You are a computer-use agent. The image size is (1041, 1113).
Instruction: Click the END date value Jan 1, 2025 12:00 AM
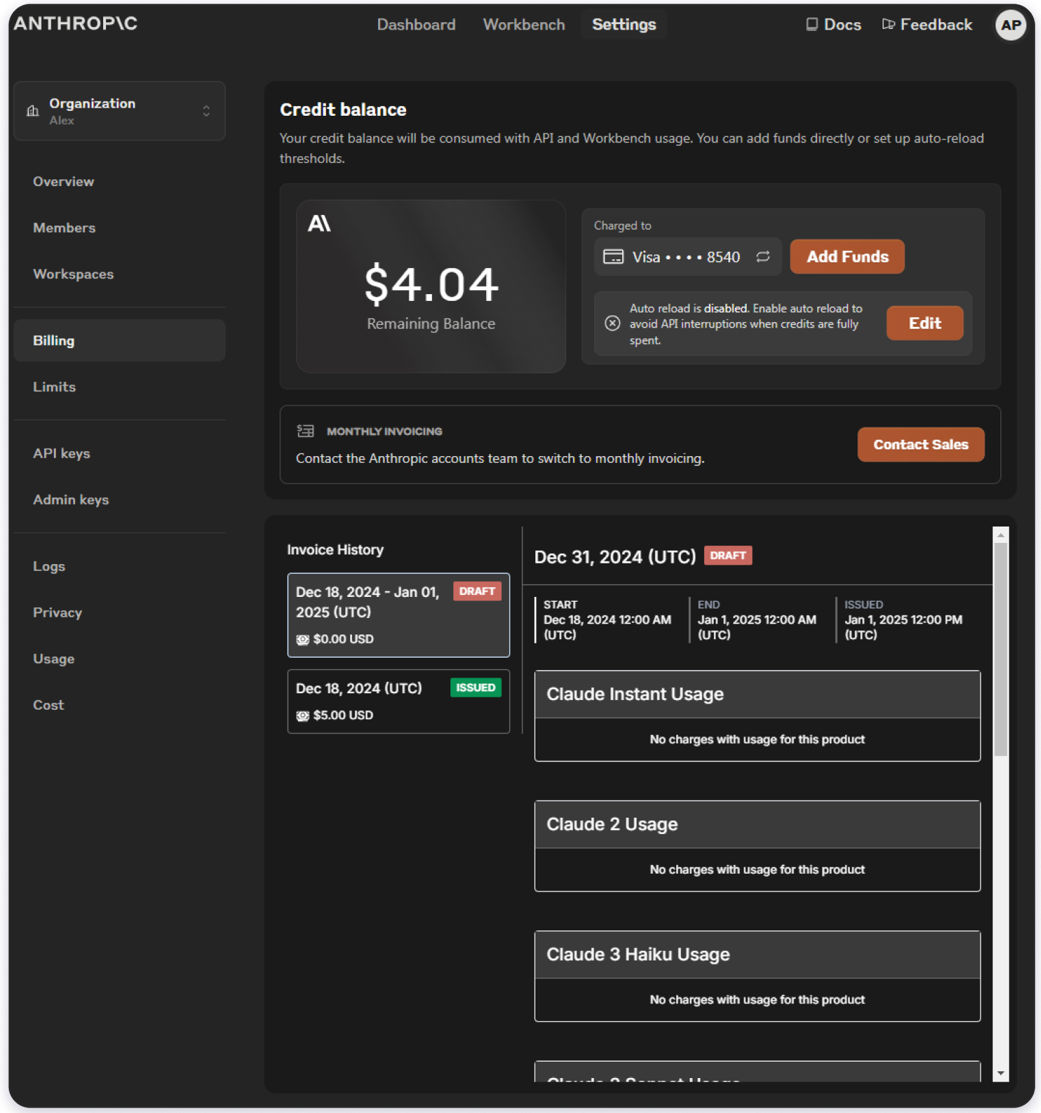pos(756,627)
